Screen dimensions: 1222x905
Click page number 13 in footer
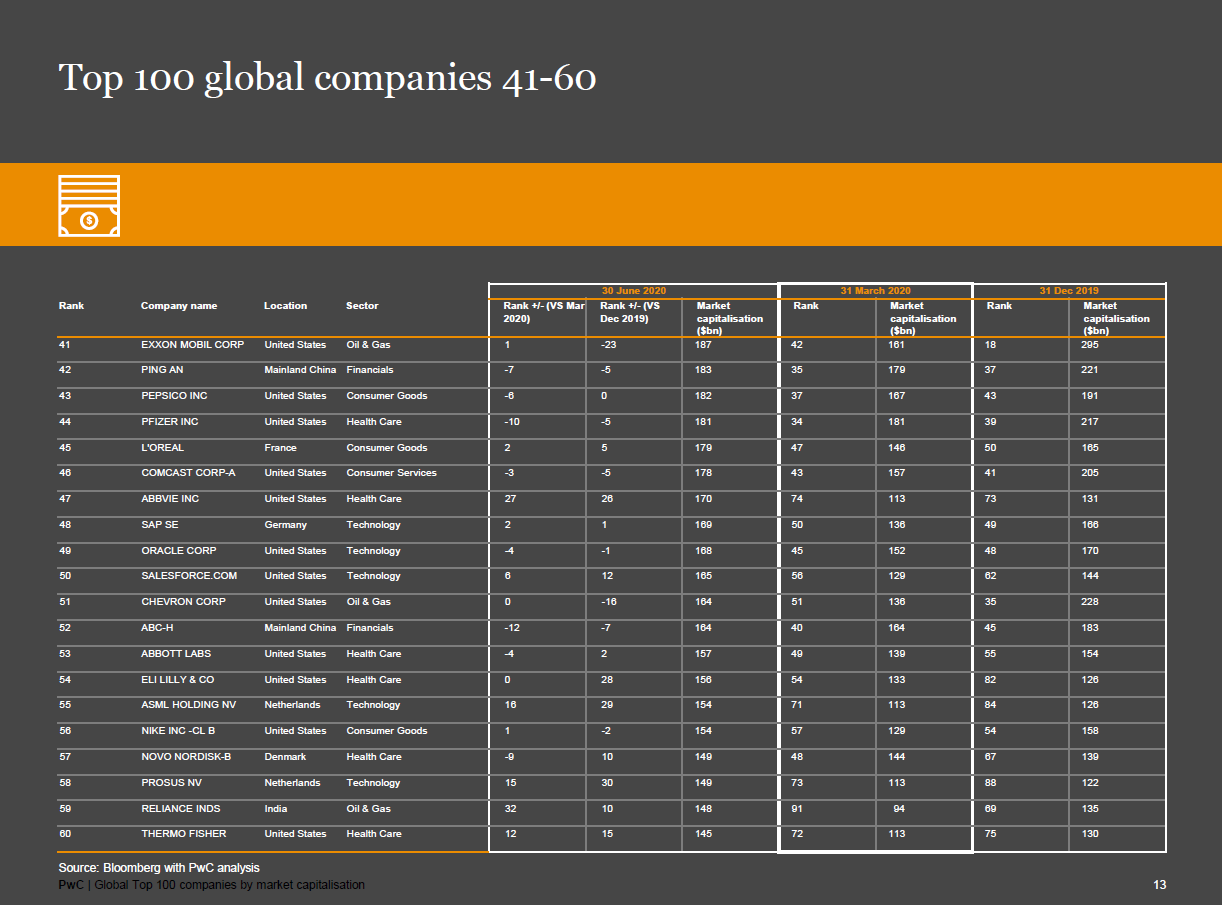[1160, 885]
